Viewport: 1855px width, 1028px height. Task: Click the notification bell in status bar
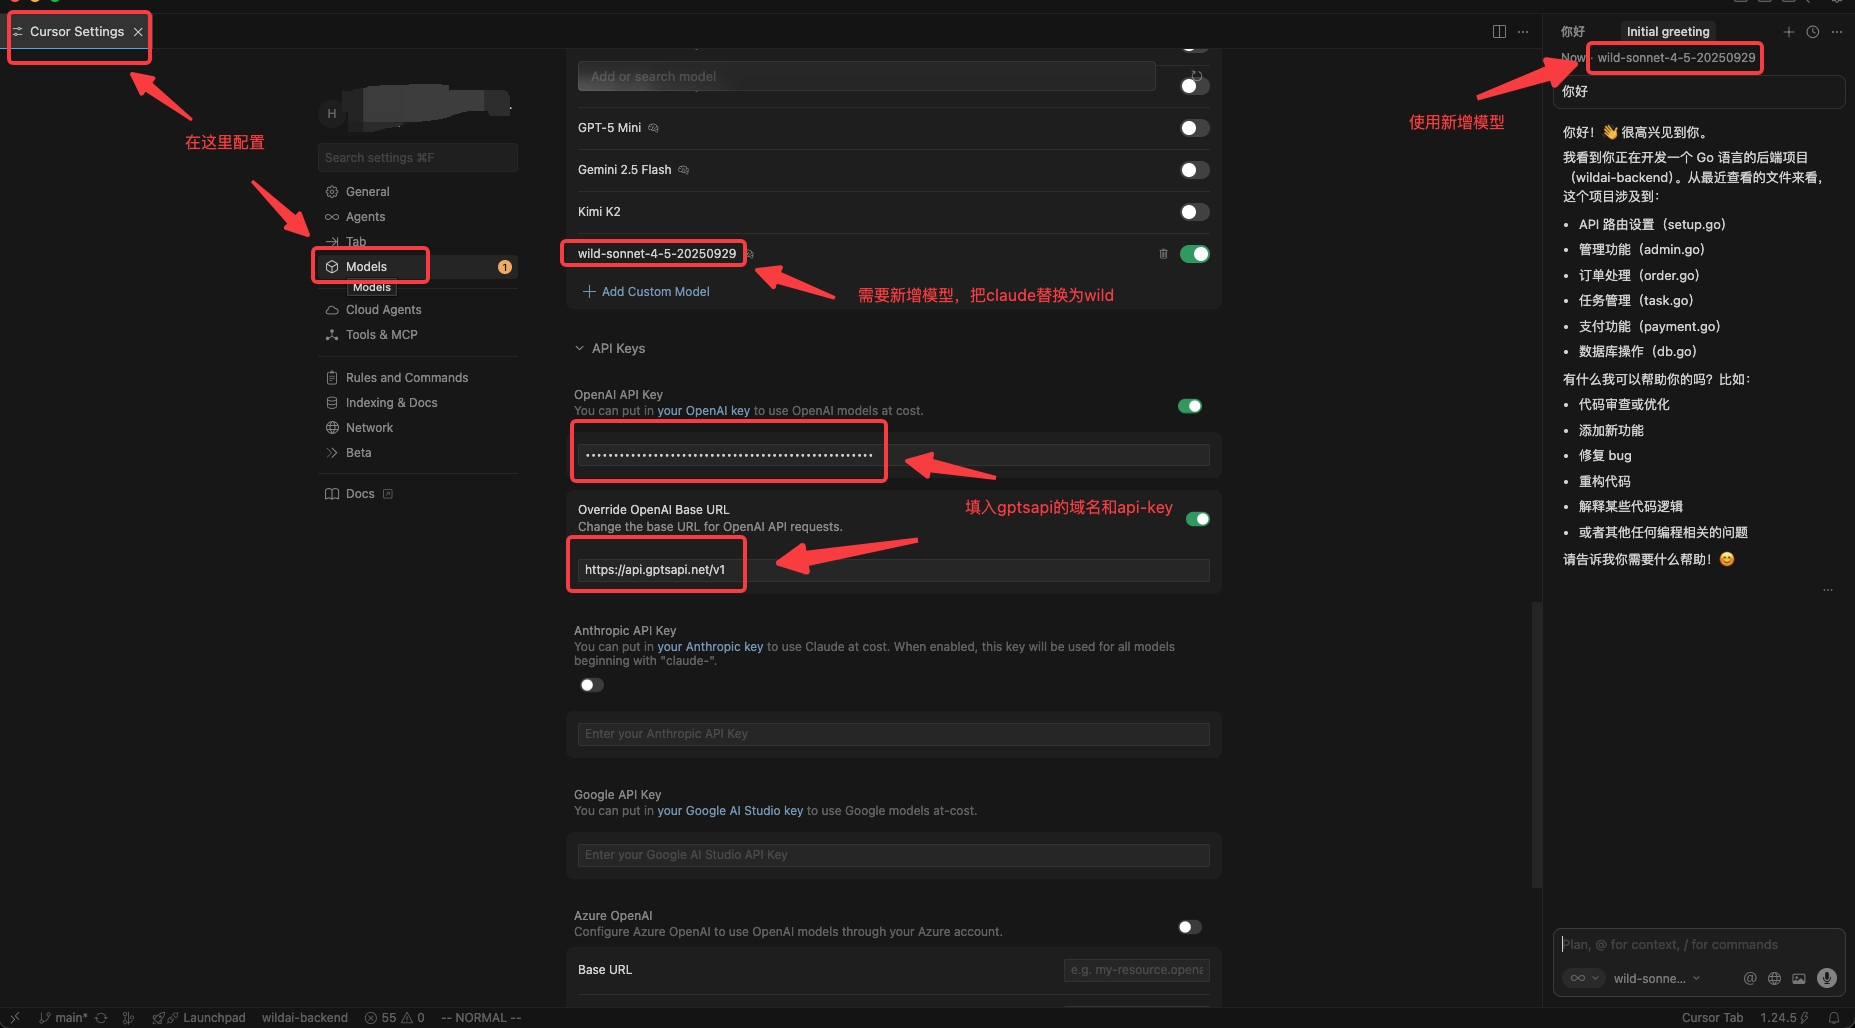(x=1834, y=1018)
